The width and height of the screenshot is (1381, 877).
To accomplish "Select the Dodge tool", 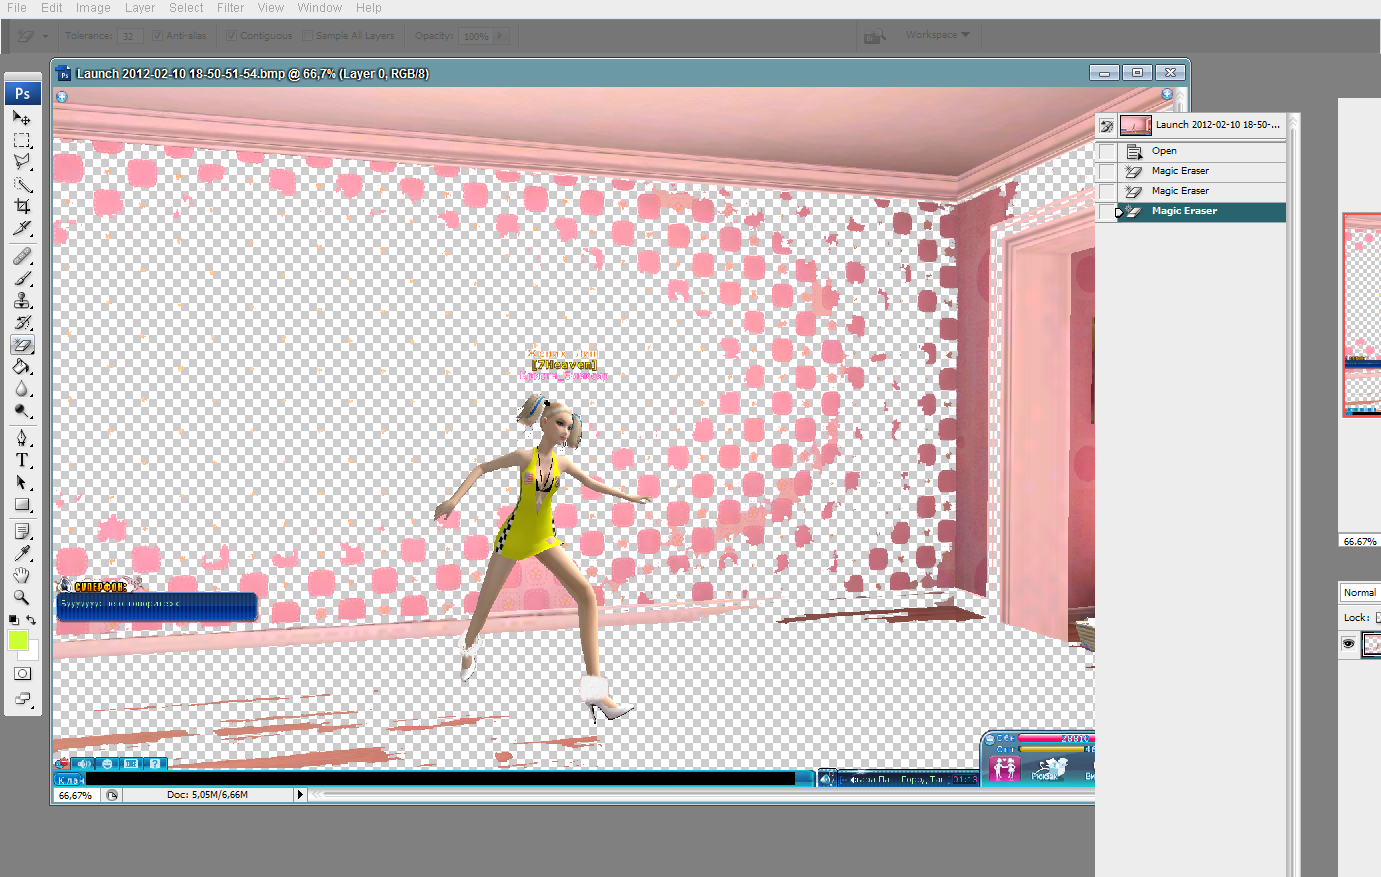I will click(22, 411).
